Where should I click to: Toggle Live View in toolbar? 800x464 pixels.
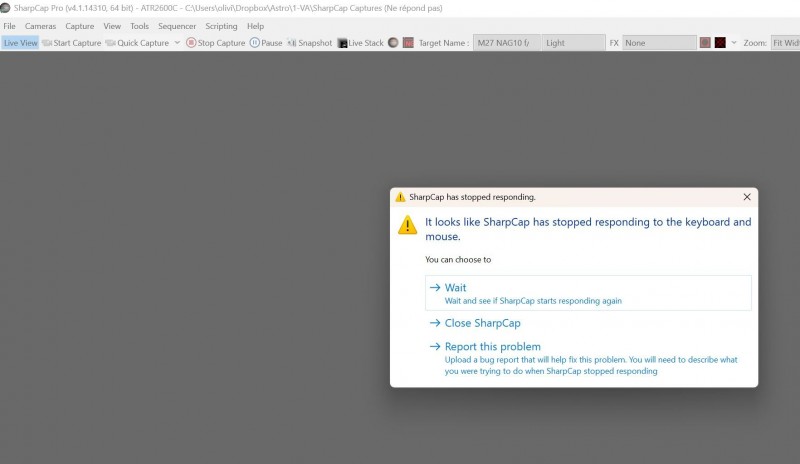pyautogui.click(x=20, y=43)
